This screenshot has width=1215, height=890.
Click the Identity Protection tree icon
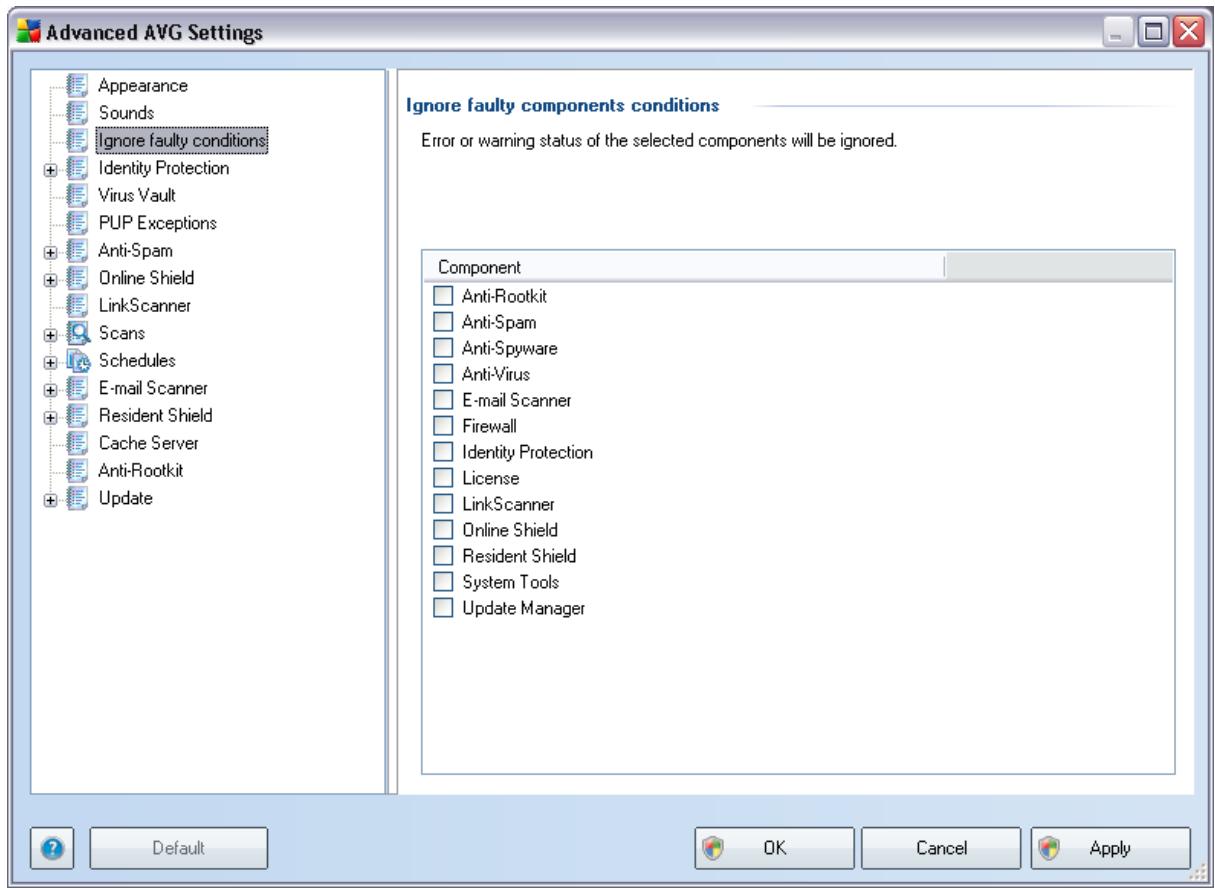pyautogui.click(x=79, y=168)
